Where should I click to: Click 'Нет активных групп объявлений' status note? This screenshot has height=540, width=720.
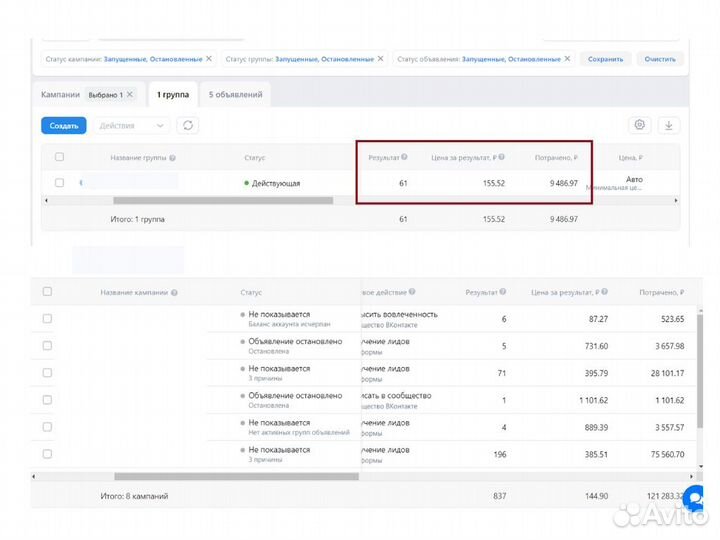click(x=299, y=433)
